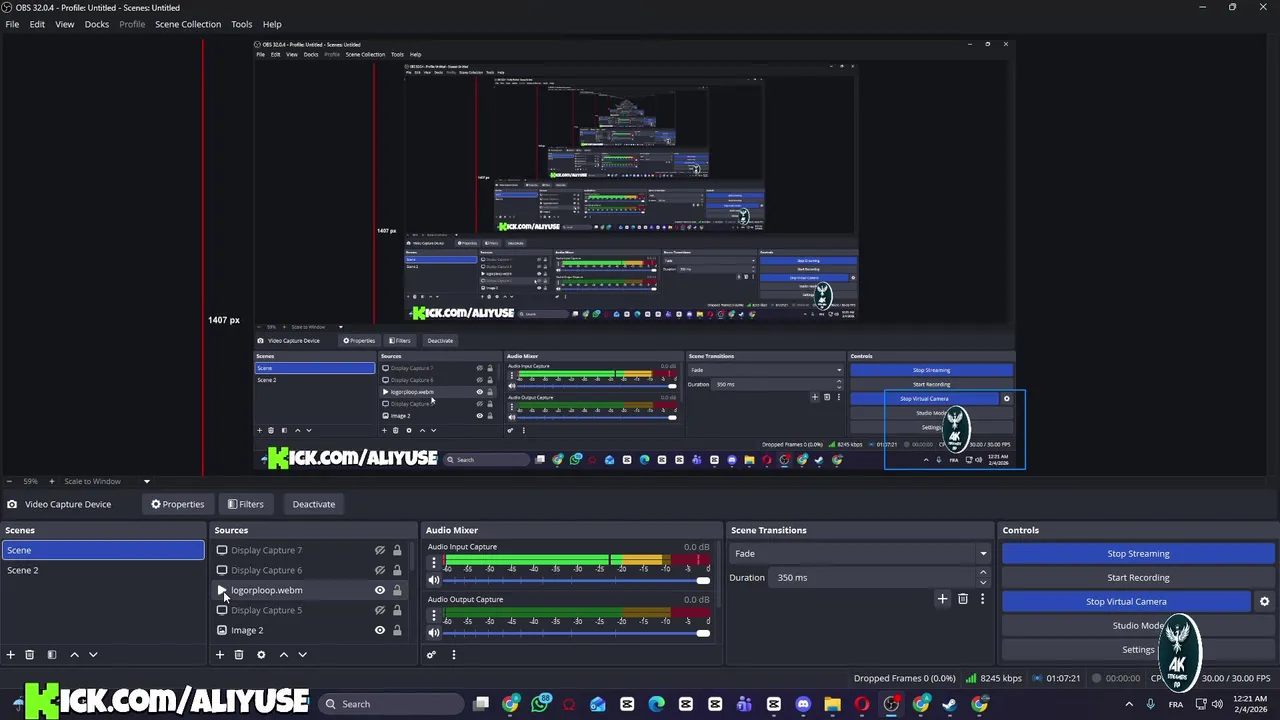
Task: Zoom in preview using plus icon
Action: [51, 481]
